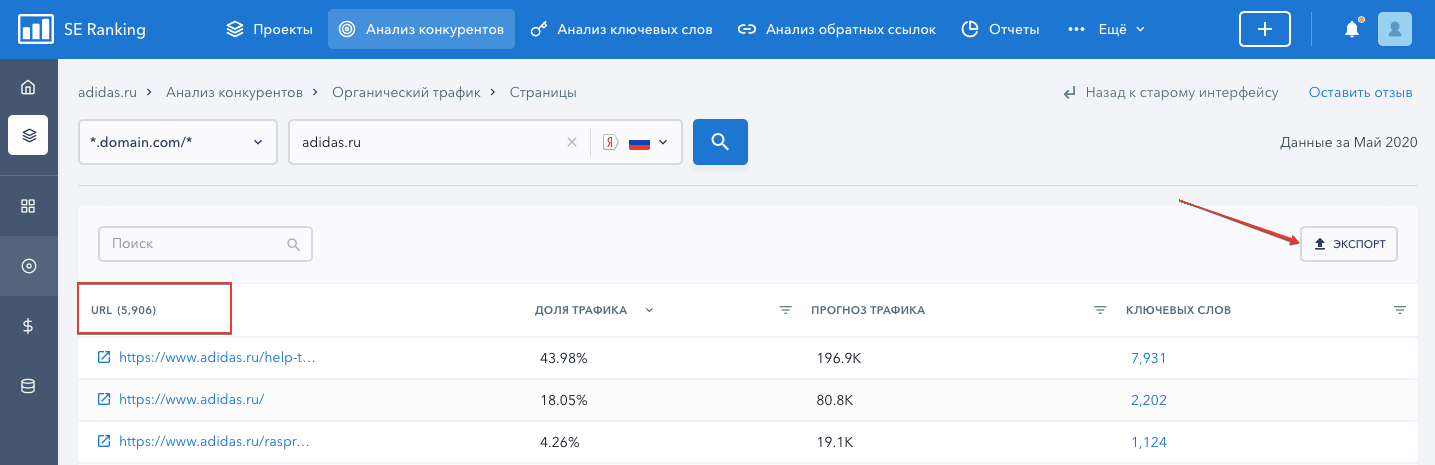The image size is (1435, 465).
Task: Sort by ДОЛЯ ТРАФИКА column
Action: 594,310
